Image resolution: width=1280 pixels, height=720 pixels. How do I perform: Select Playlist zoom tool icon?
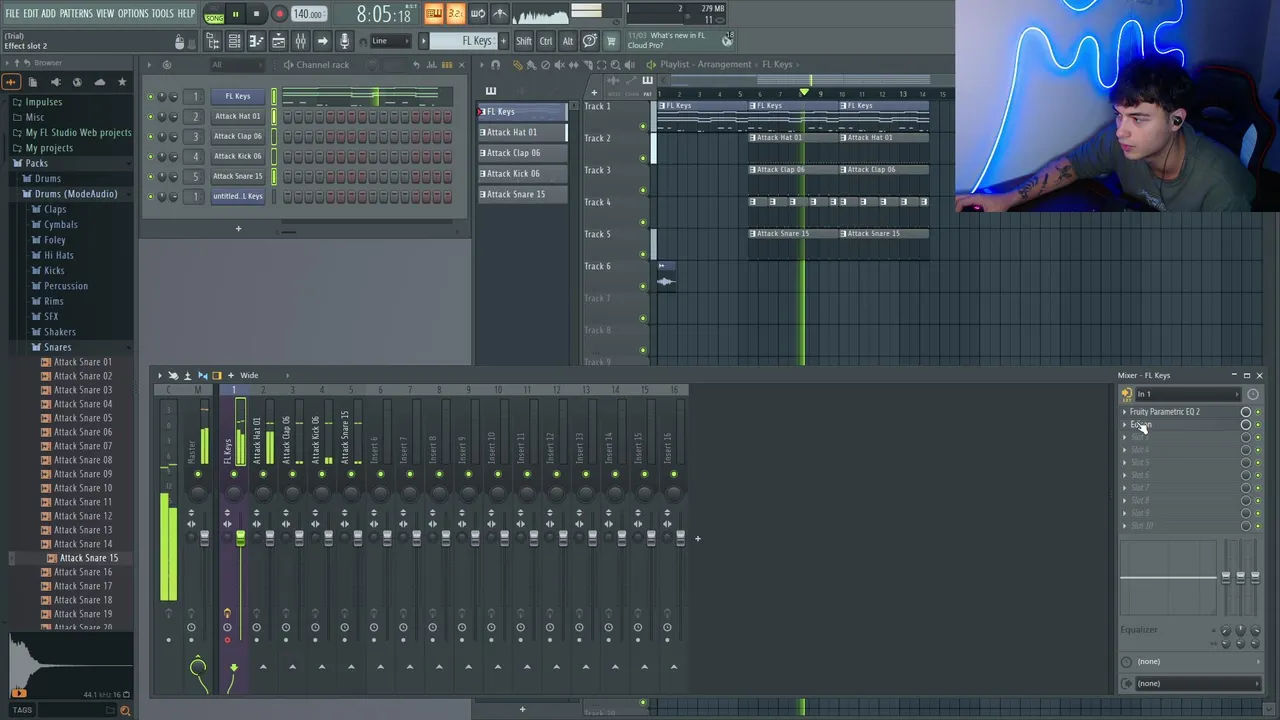[x=615, y=65]
